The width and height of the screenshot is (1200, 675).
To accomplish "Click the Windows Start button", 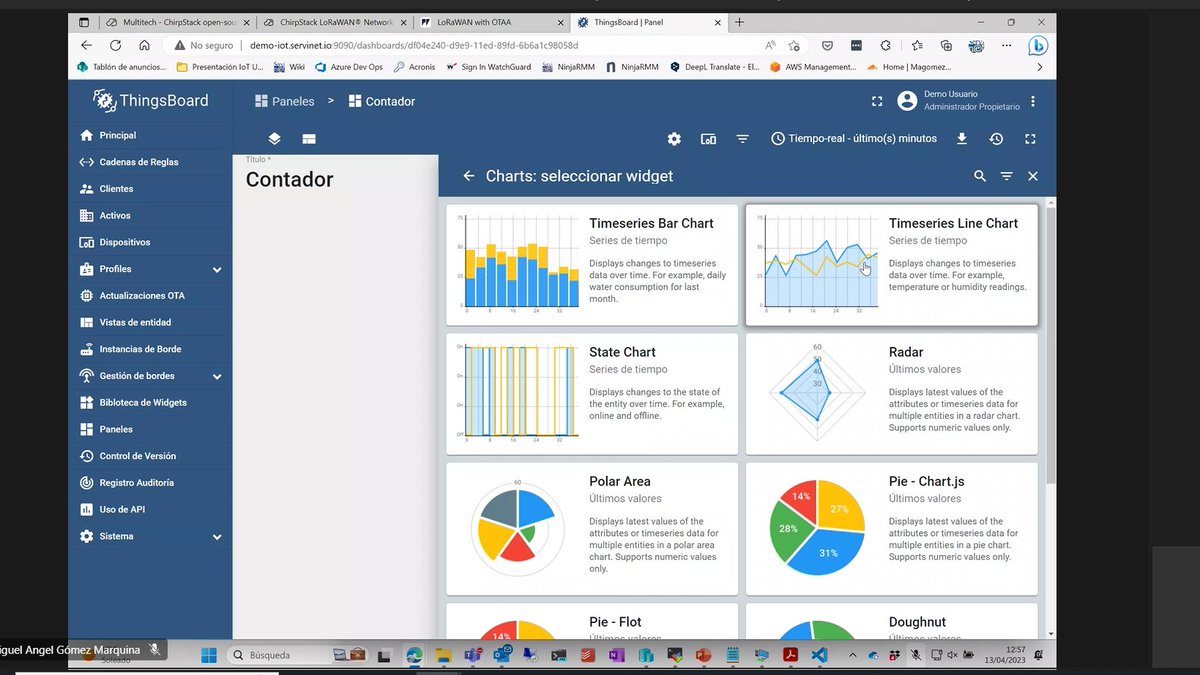I will 209,655.
